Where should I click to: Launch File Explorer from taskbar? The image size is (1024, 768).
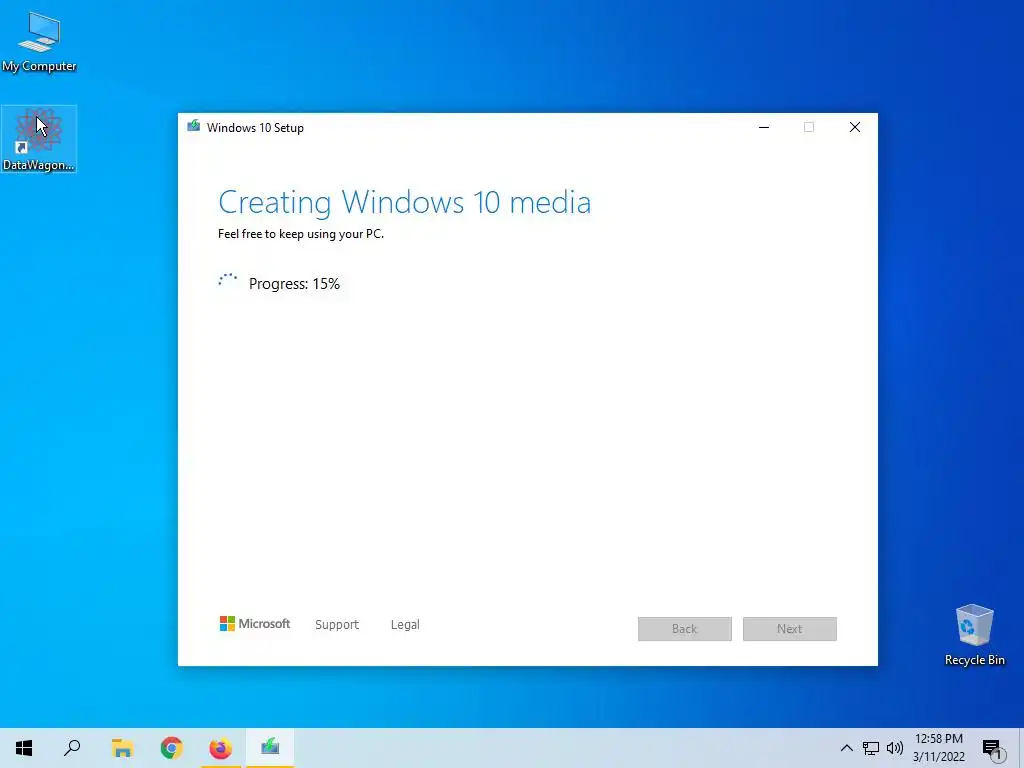[122, 748]
